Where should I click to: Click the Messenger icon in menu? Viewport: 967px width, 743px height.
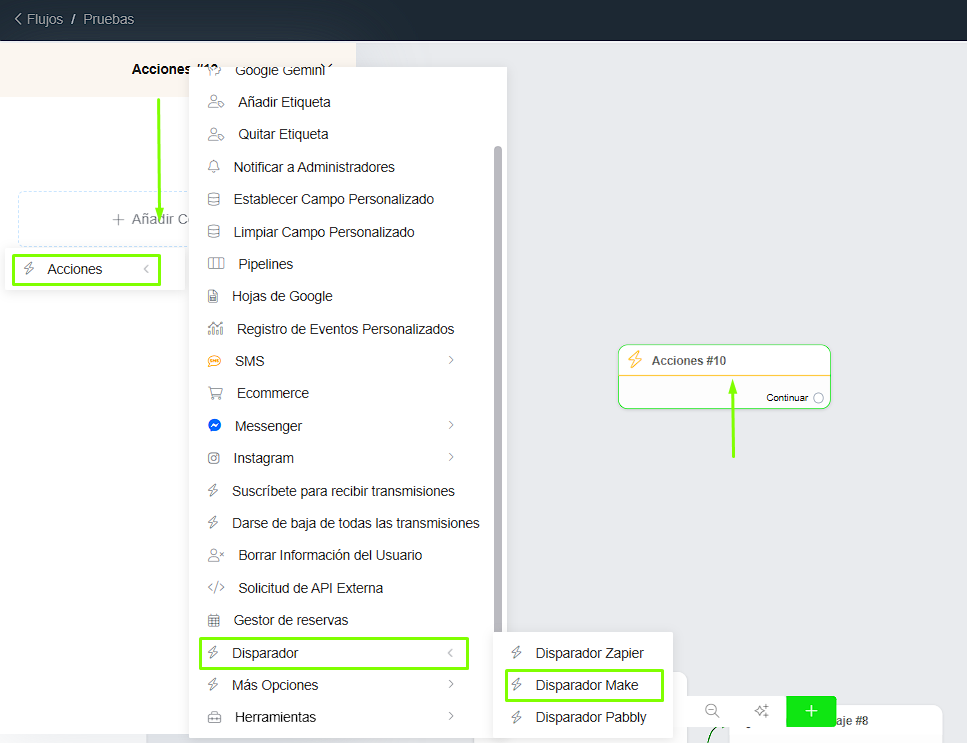[214, 426]
